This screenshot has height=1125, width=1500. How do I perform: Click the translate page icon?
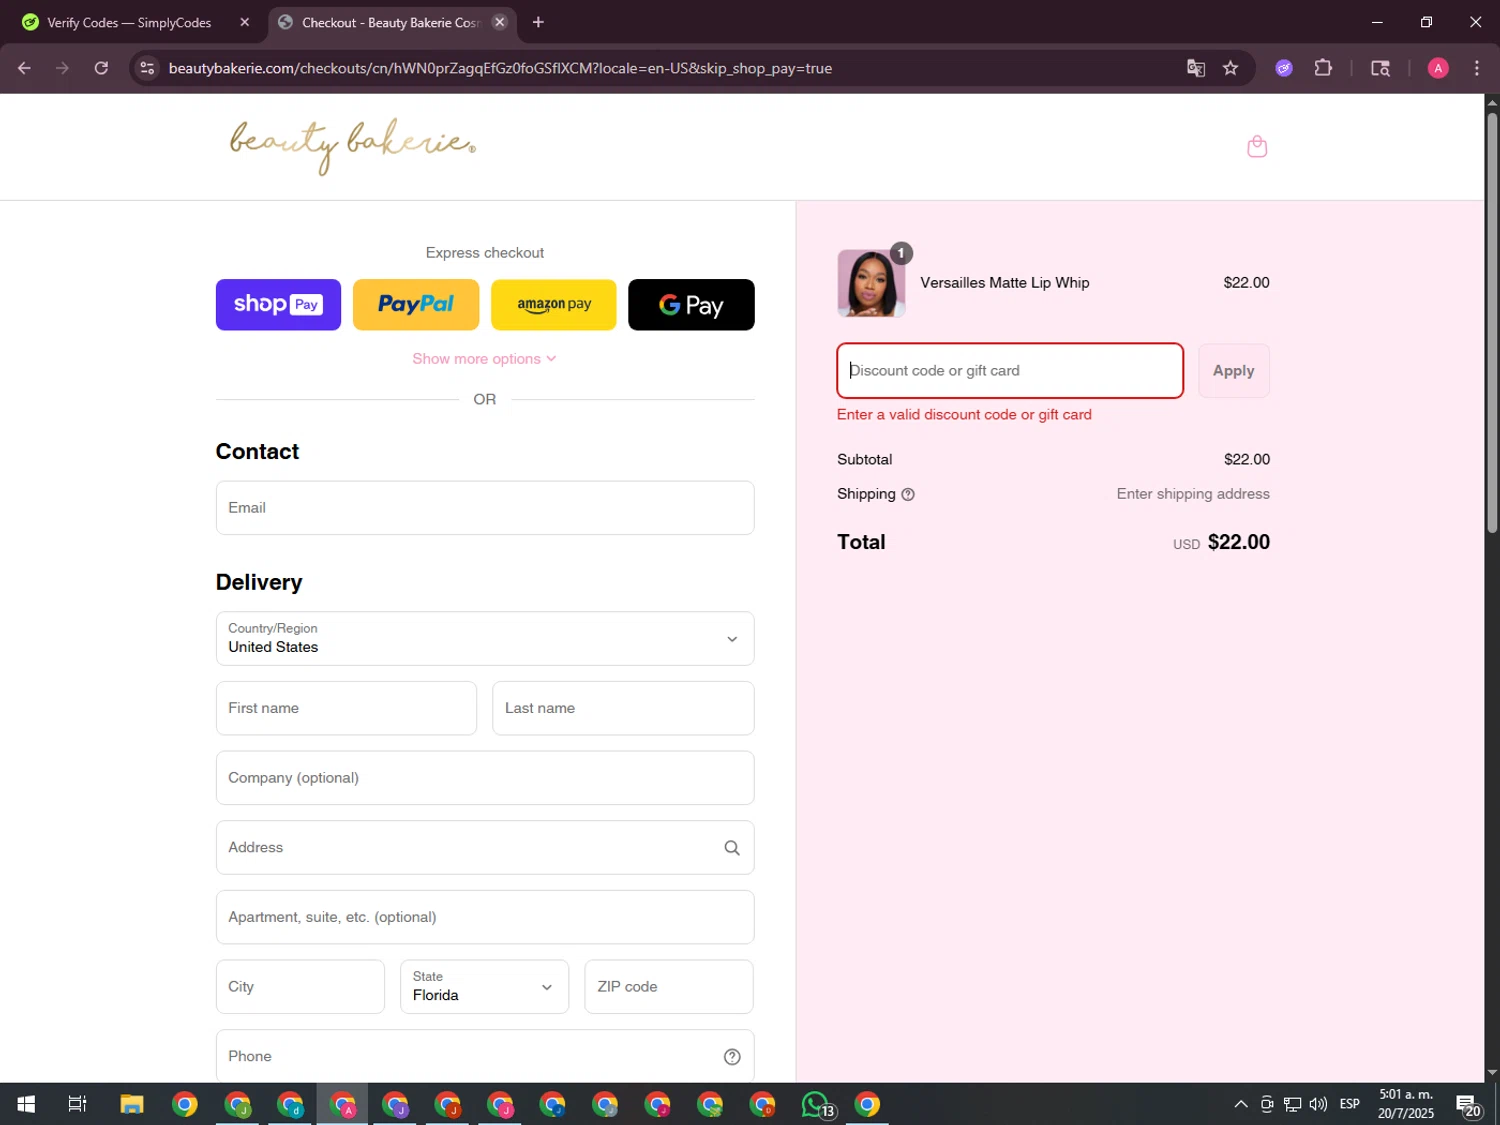(x=1195, y=68)
